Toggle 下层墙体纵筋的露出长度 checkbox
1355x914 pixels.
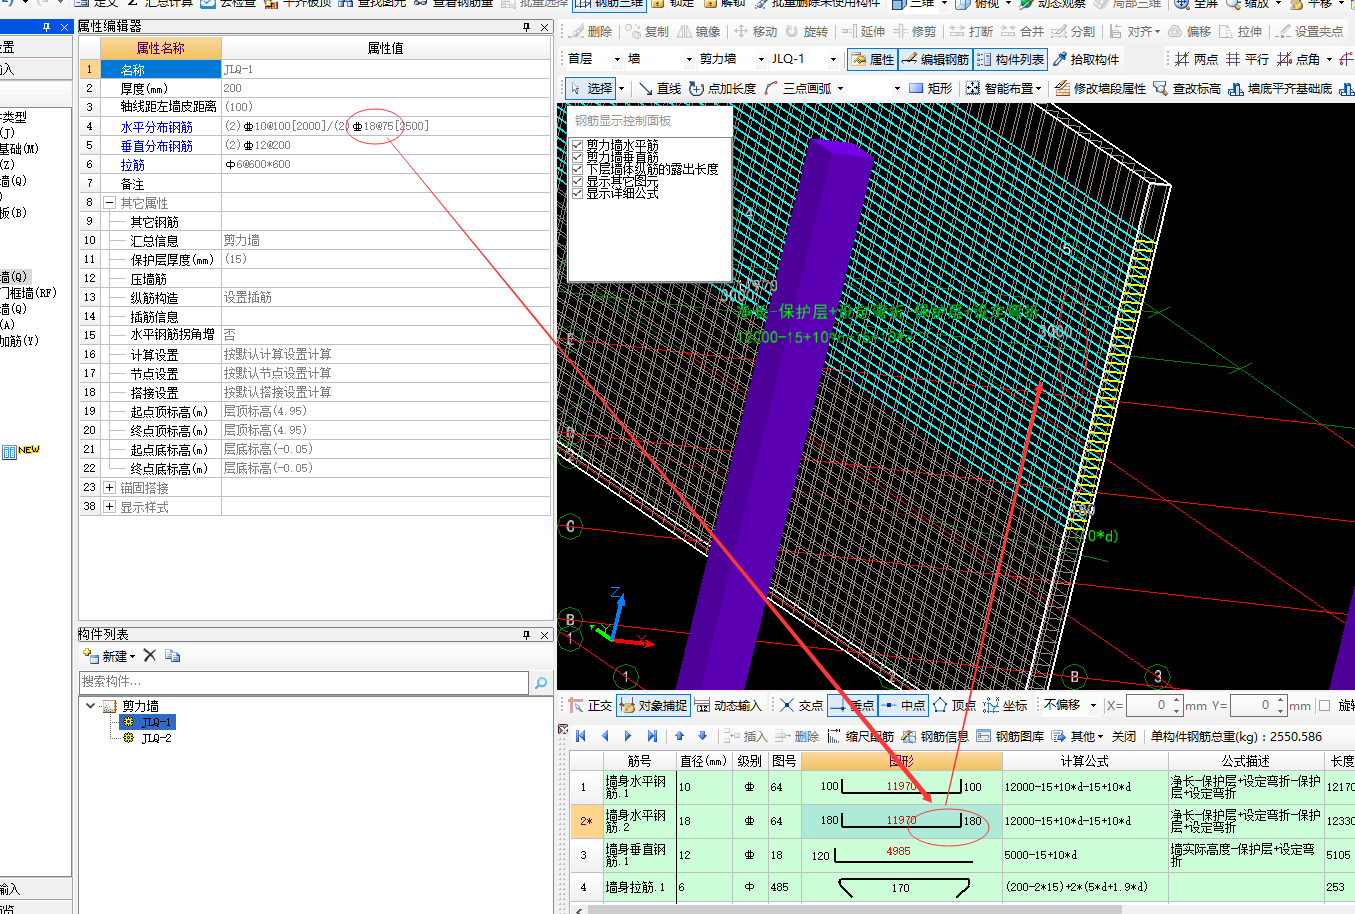(x=578, y=170)
